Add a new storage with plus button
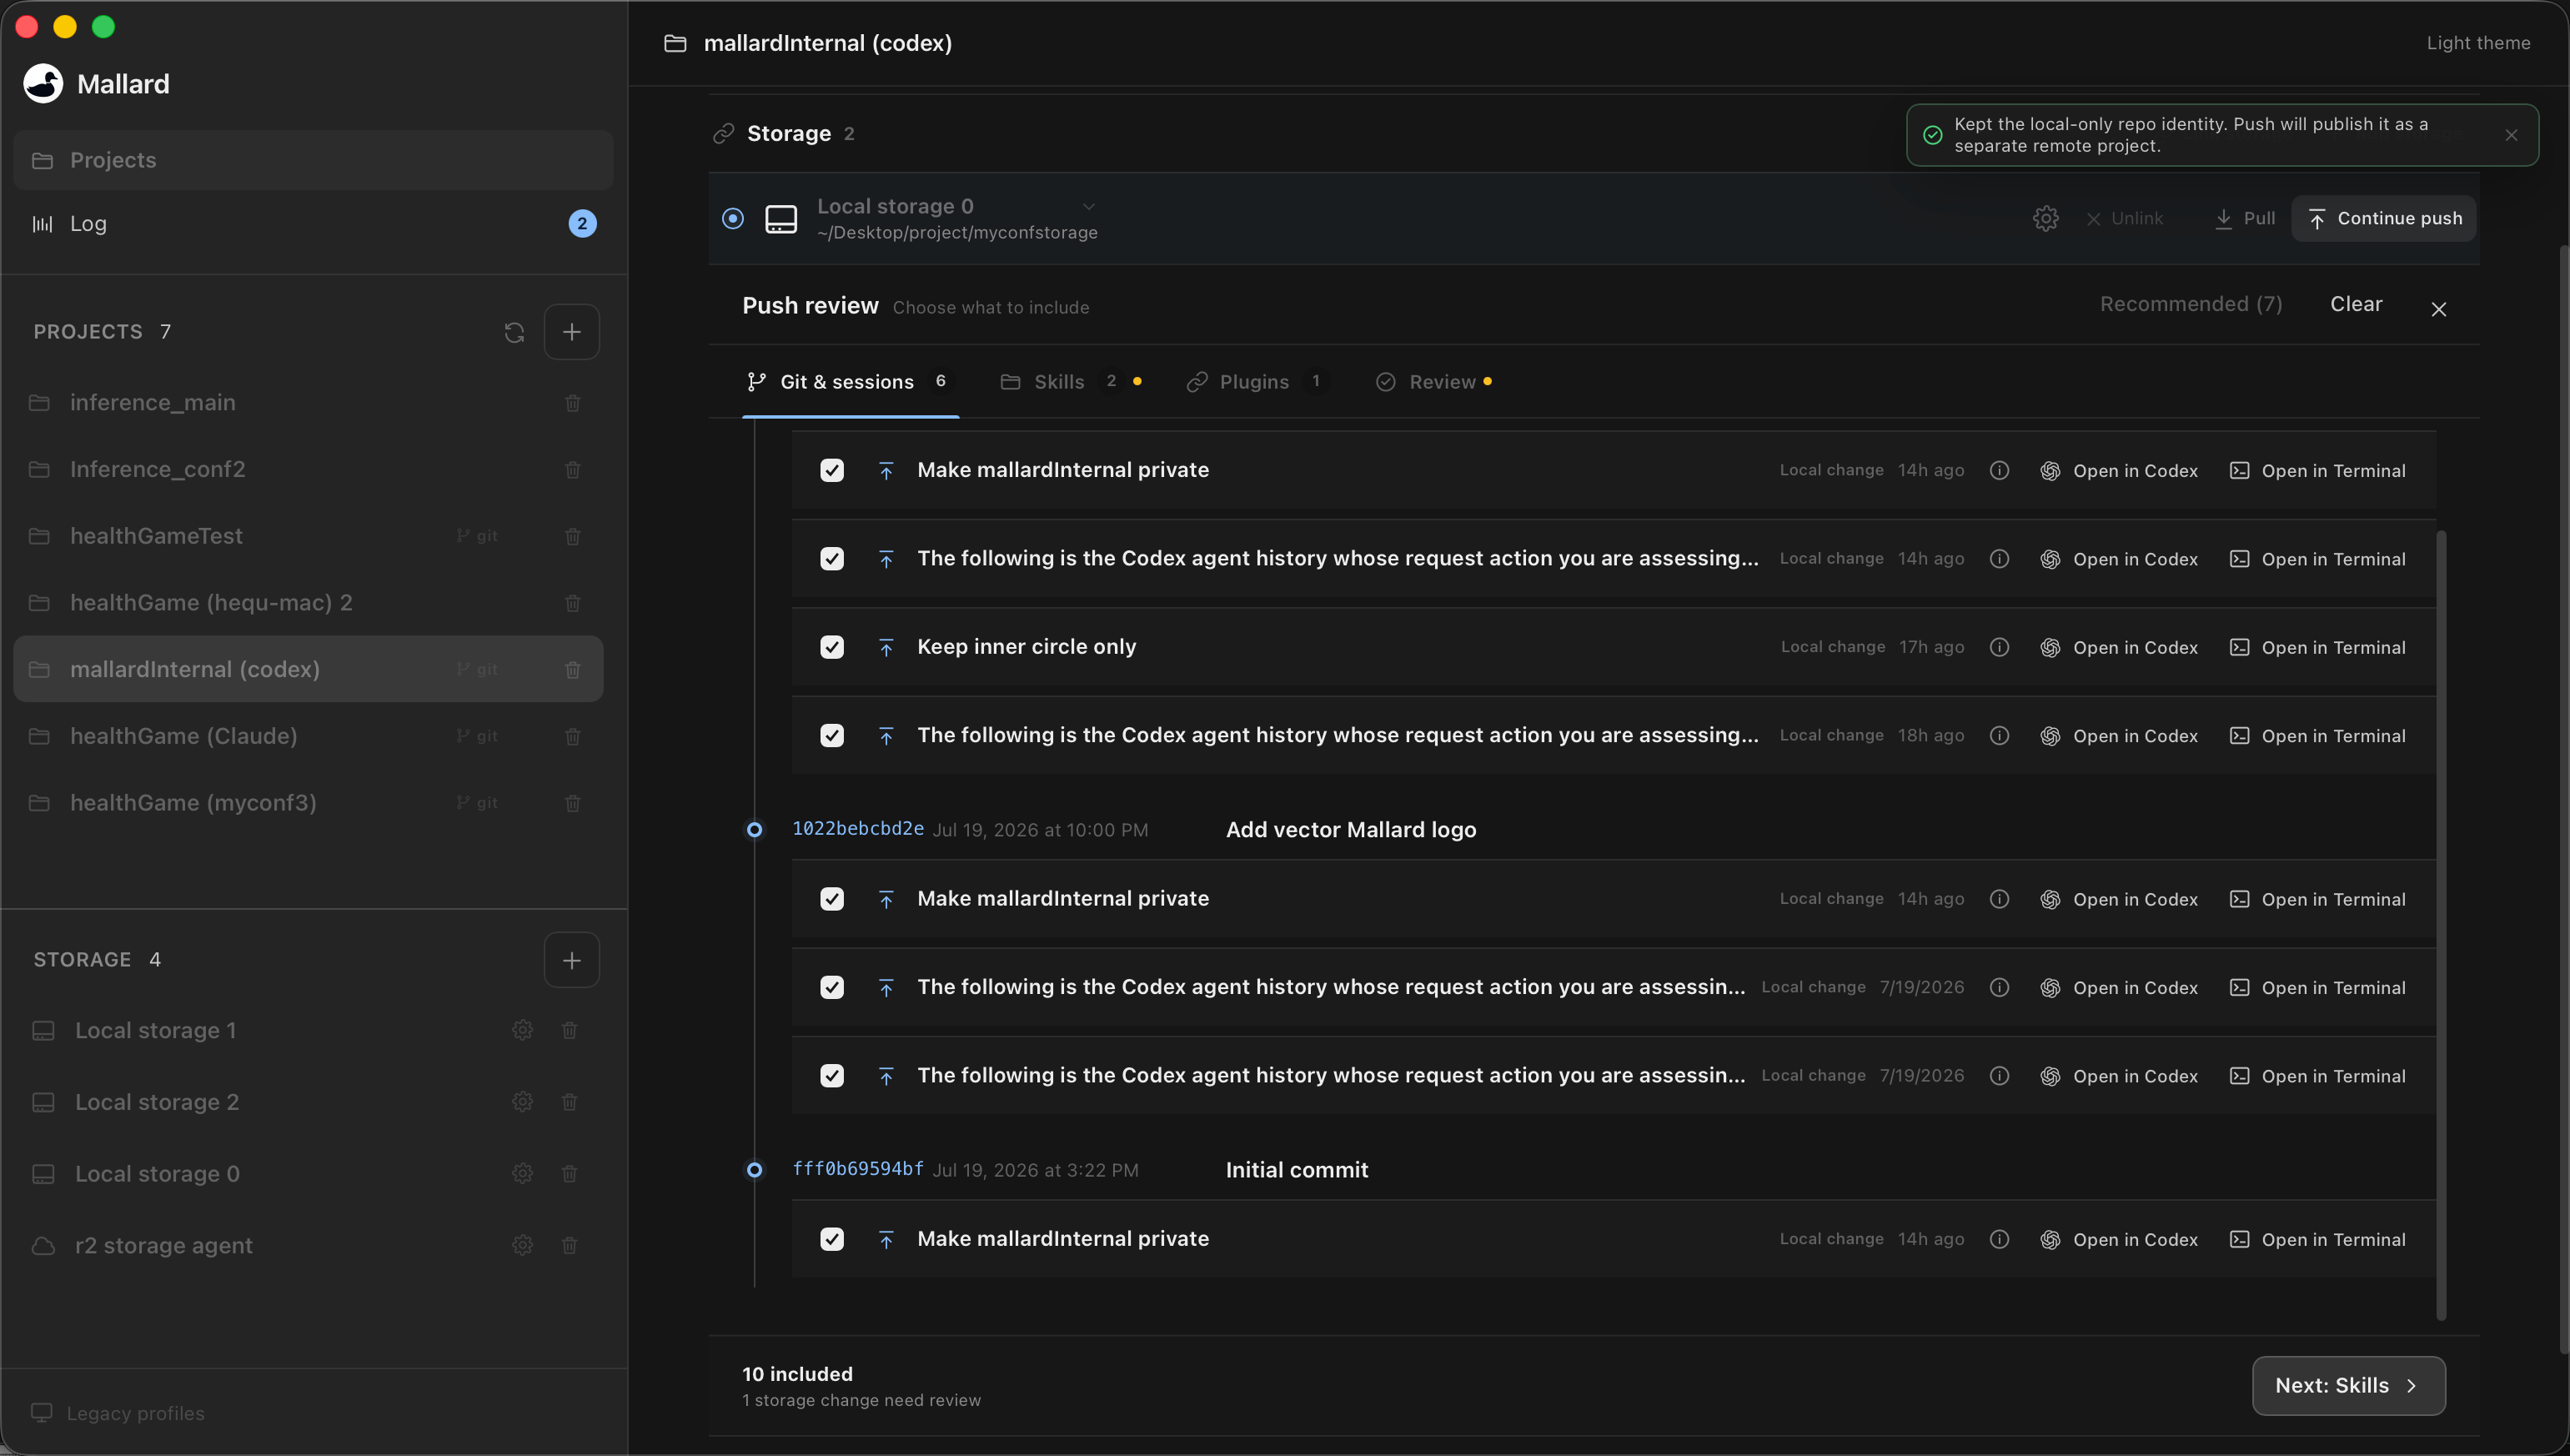The width and height of the screenshot is (2570, 1456). (x=571, y=960)
